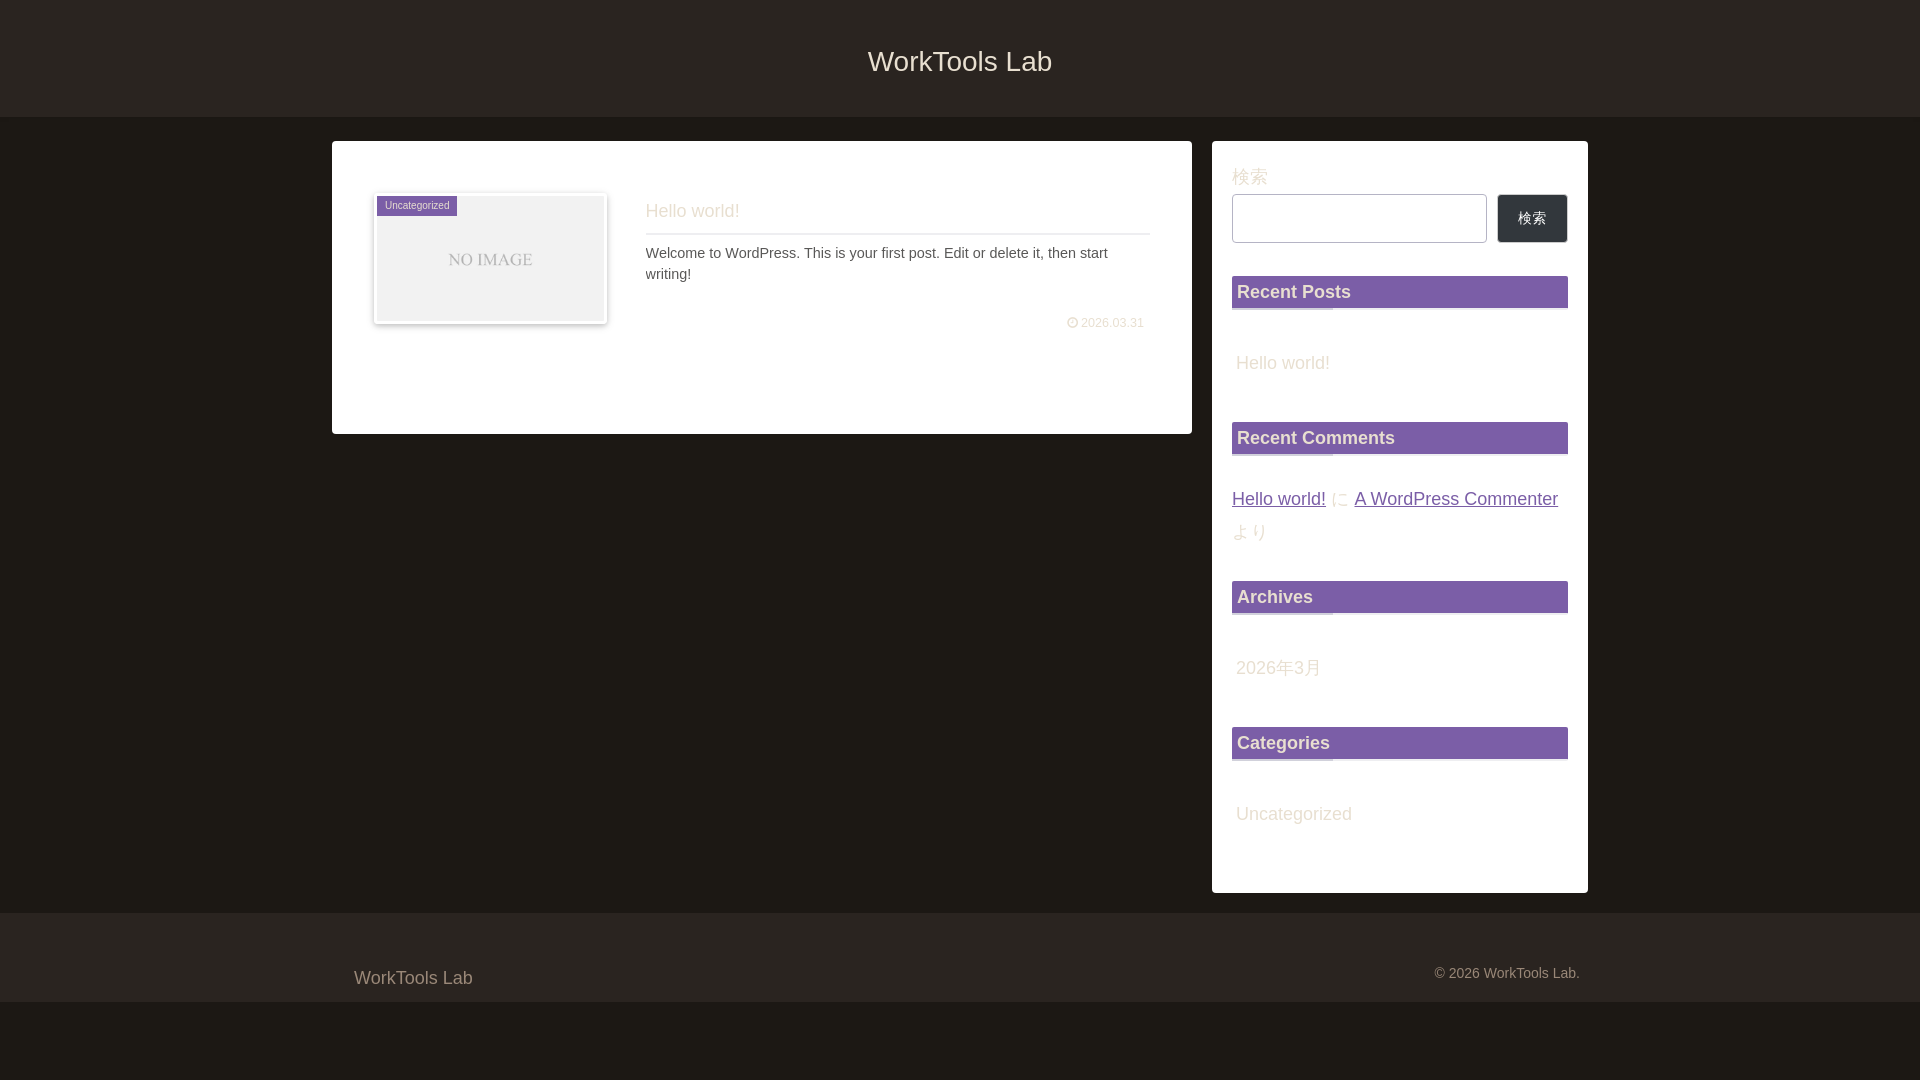
Task: Click the post date 2026.03.31
Action: tap(1112, 323)
